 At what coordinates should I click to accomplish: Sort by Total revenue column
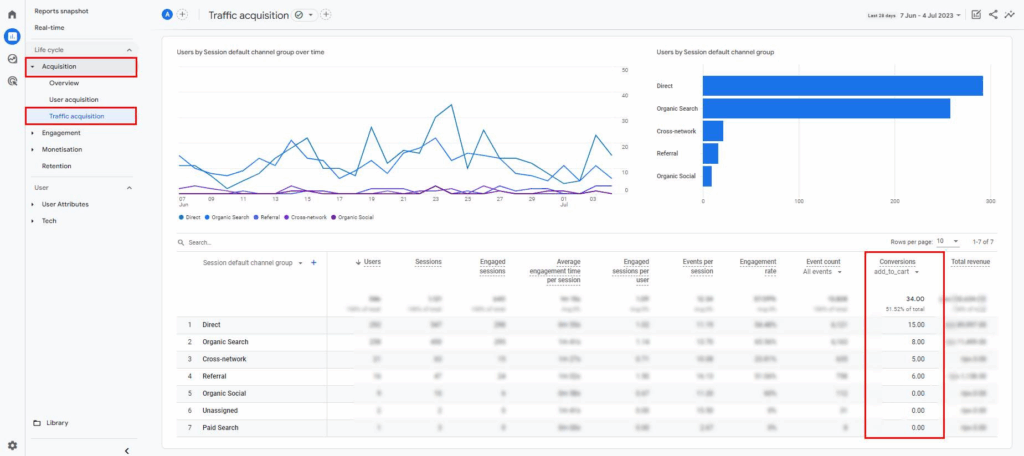pyautogui.click(x=970, y=262)
